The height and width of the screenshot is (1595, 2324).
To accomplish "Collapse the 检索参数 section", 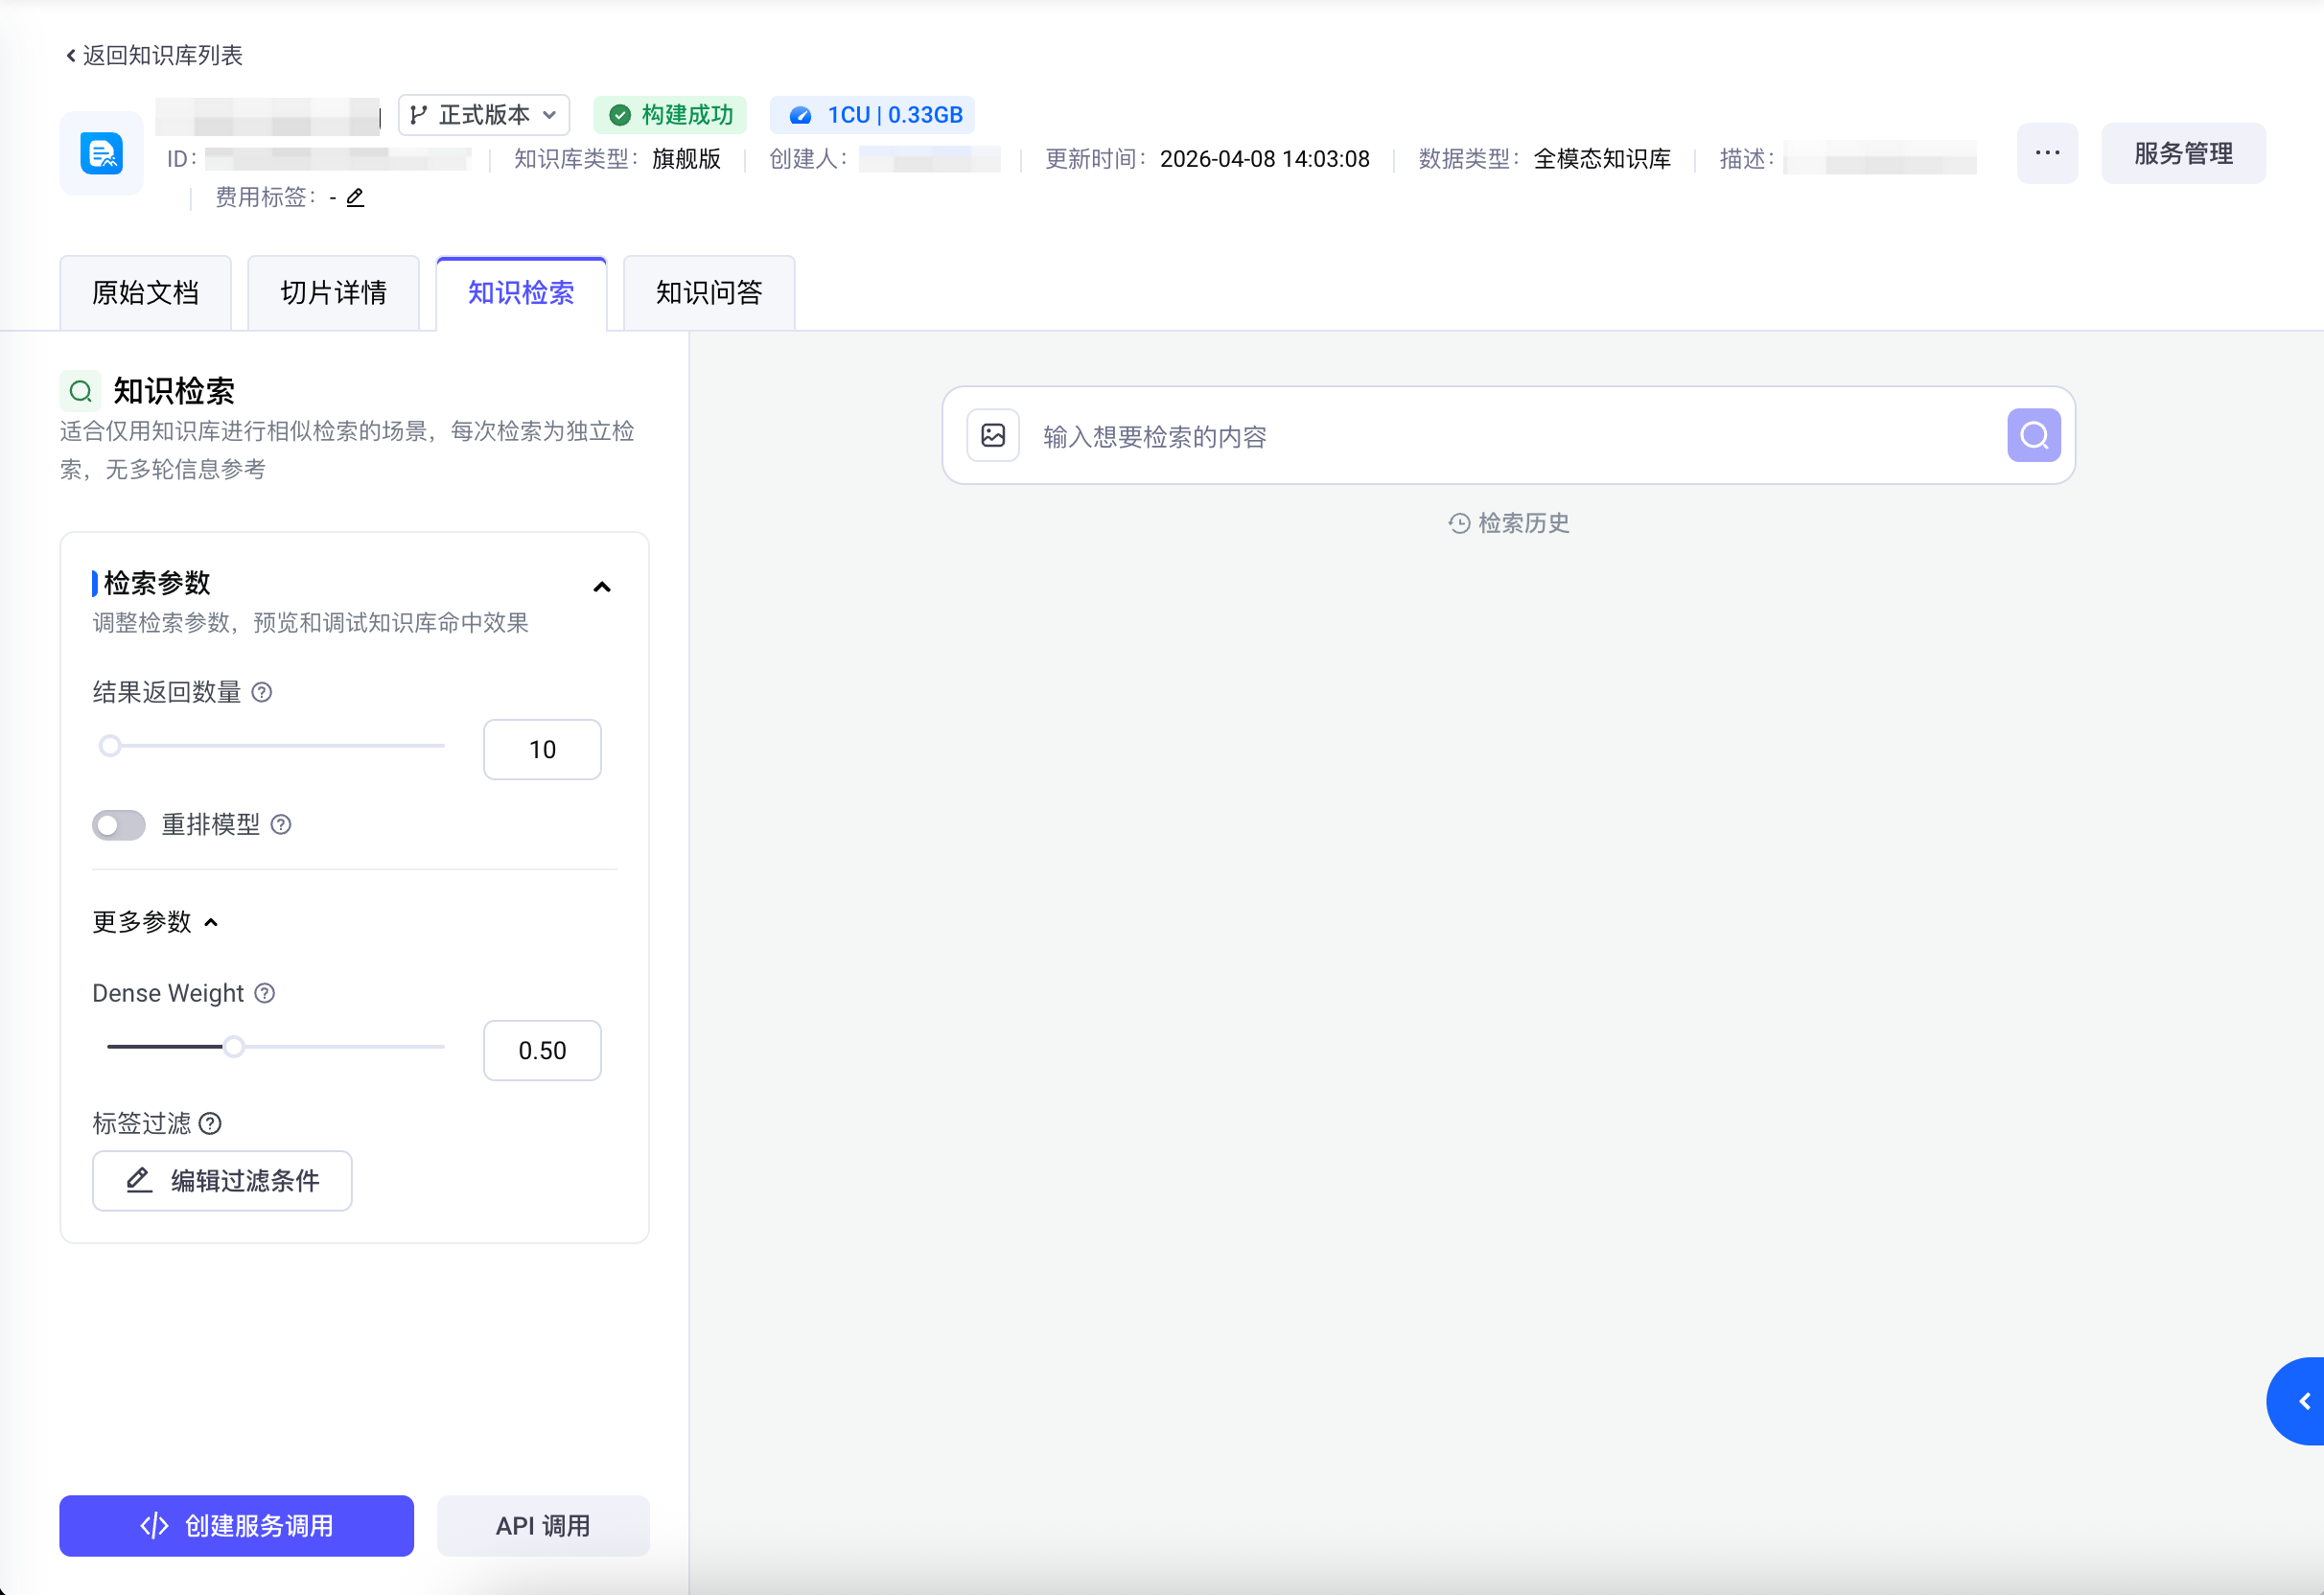I will pos(602,587).
